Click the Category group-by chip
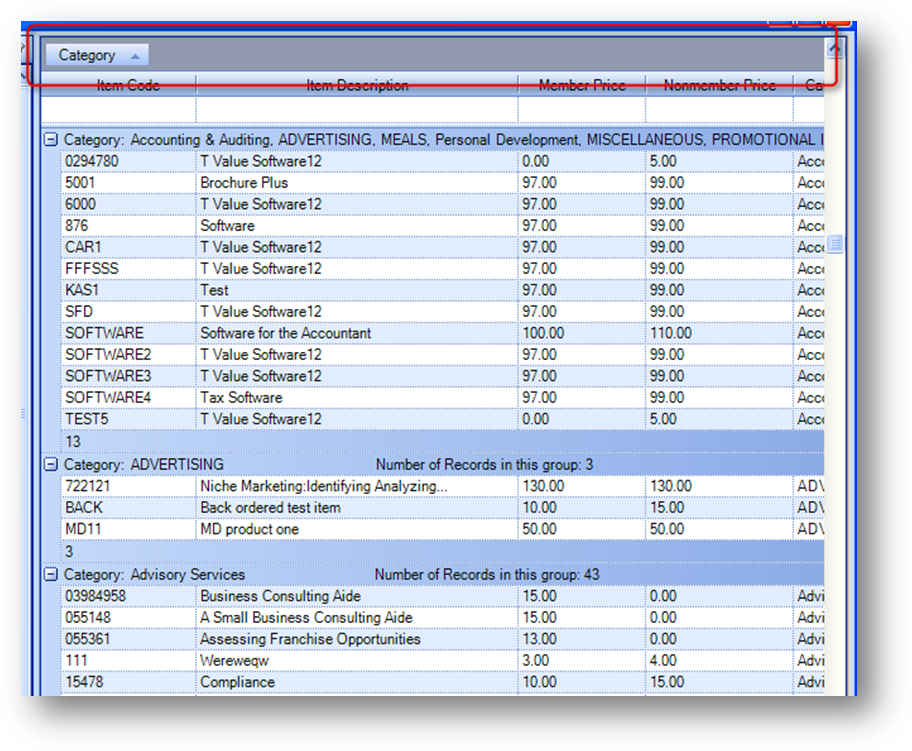This screenshot has width=912, height=751. point(97,55)
